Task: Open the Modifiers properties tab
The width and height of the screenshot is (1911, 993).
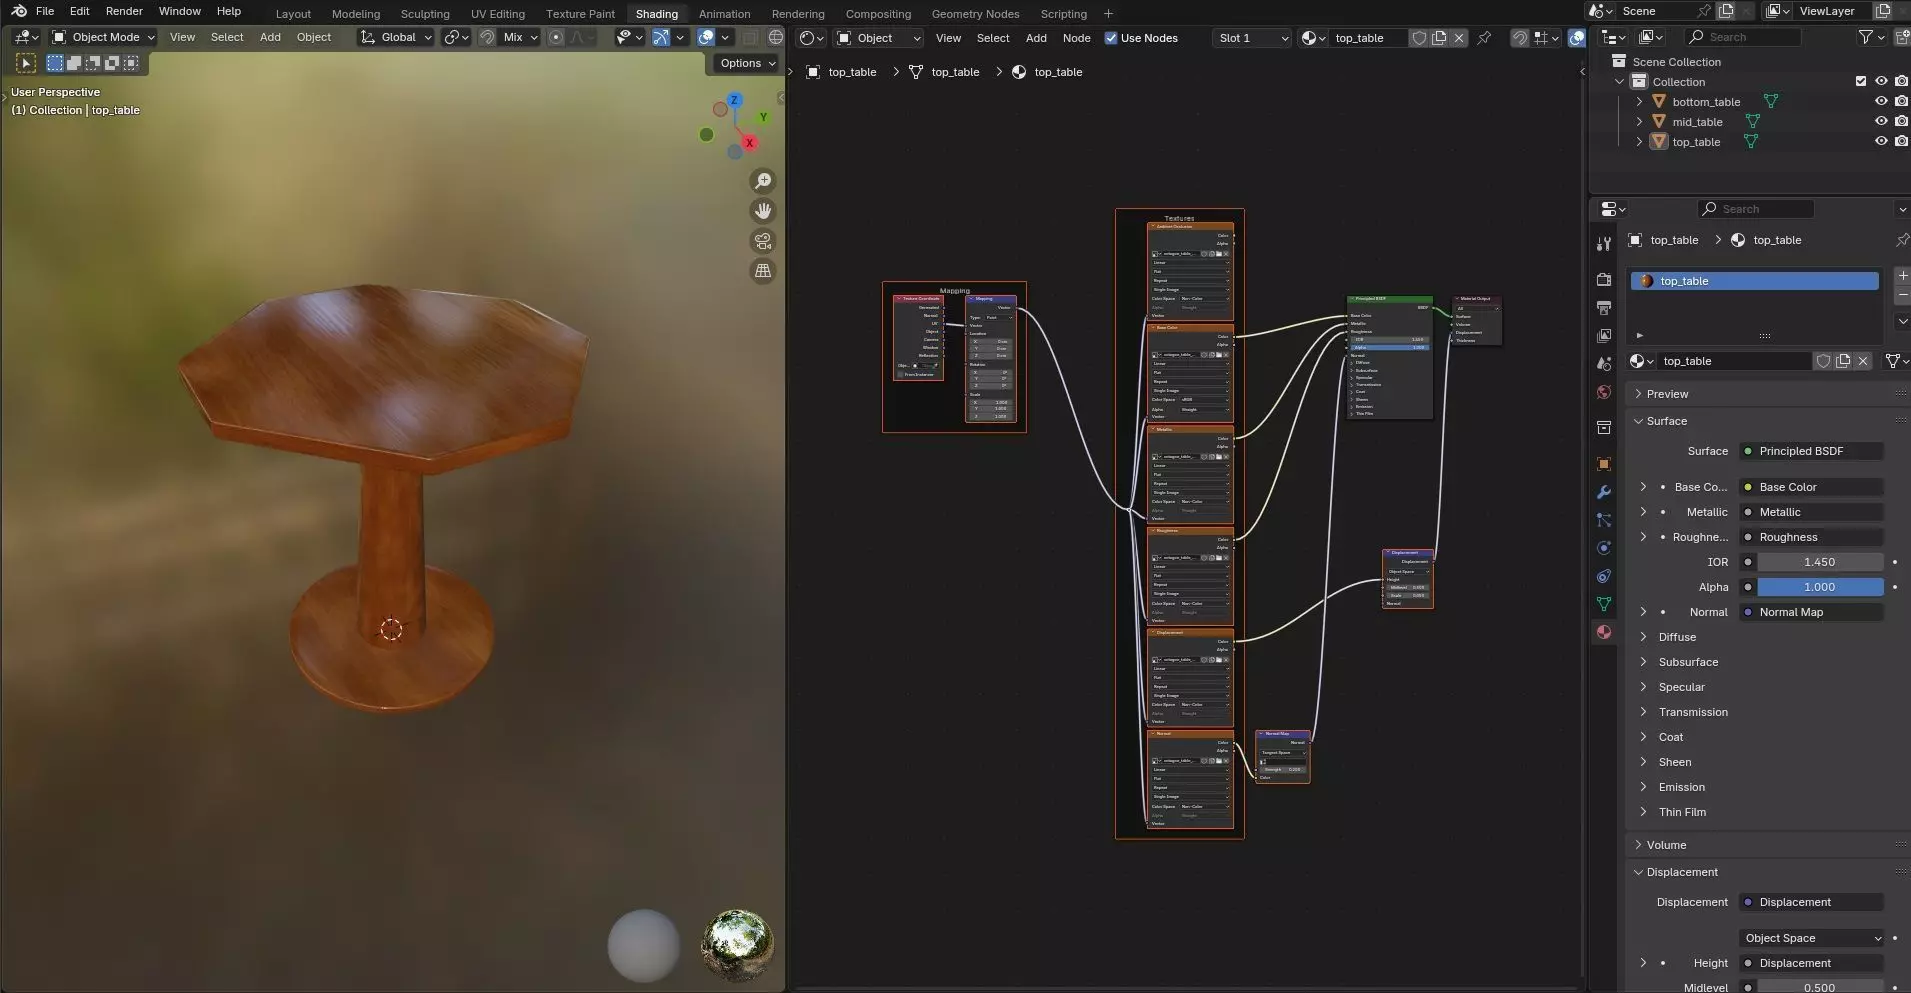Action: click(1604, 492)
